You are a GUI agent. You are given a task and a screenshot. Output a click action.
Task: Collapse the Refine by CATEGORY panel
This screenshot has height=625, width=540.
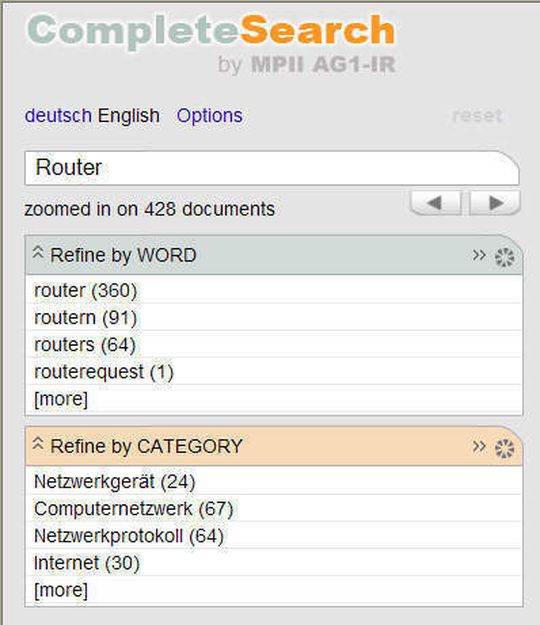(x=38, y=444)
